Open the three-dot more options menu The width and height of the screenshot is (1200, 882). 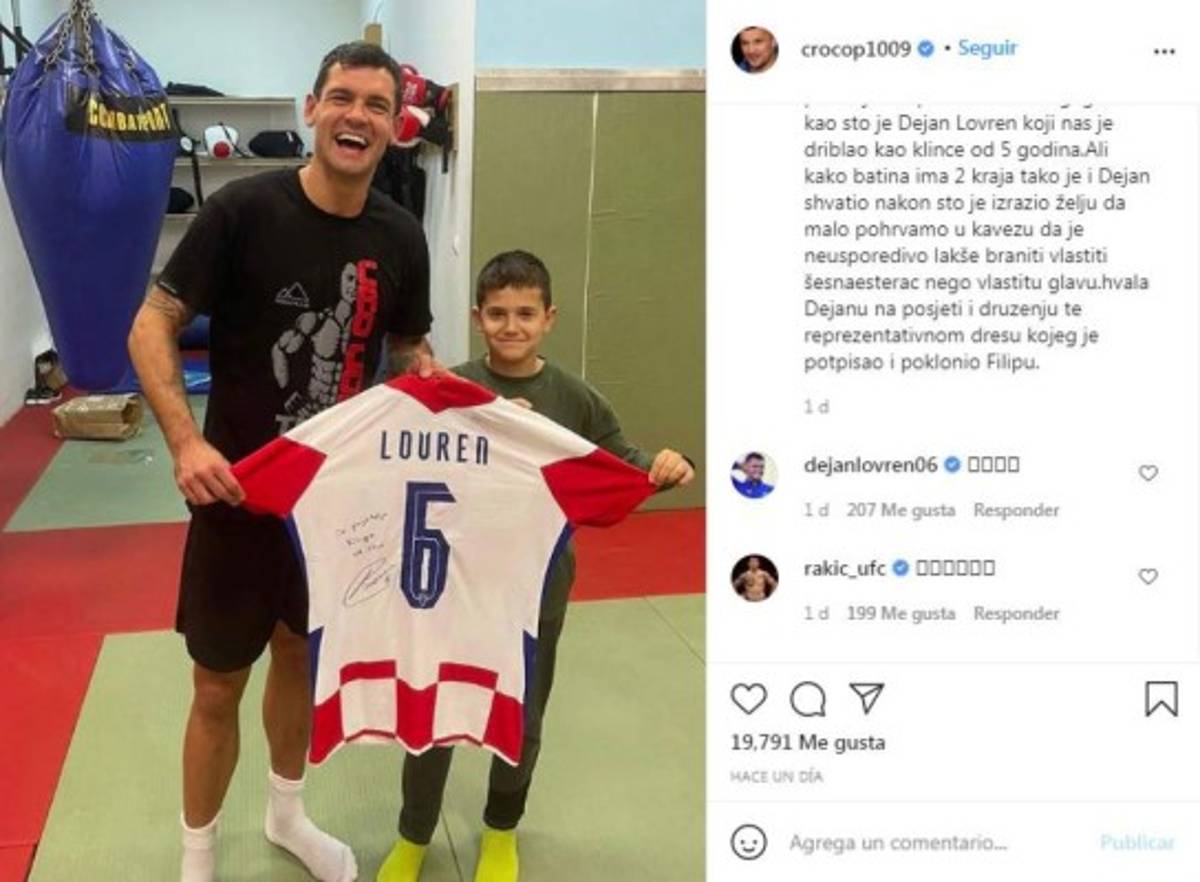pos(1163,51)
